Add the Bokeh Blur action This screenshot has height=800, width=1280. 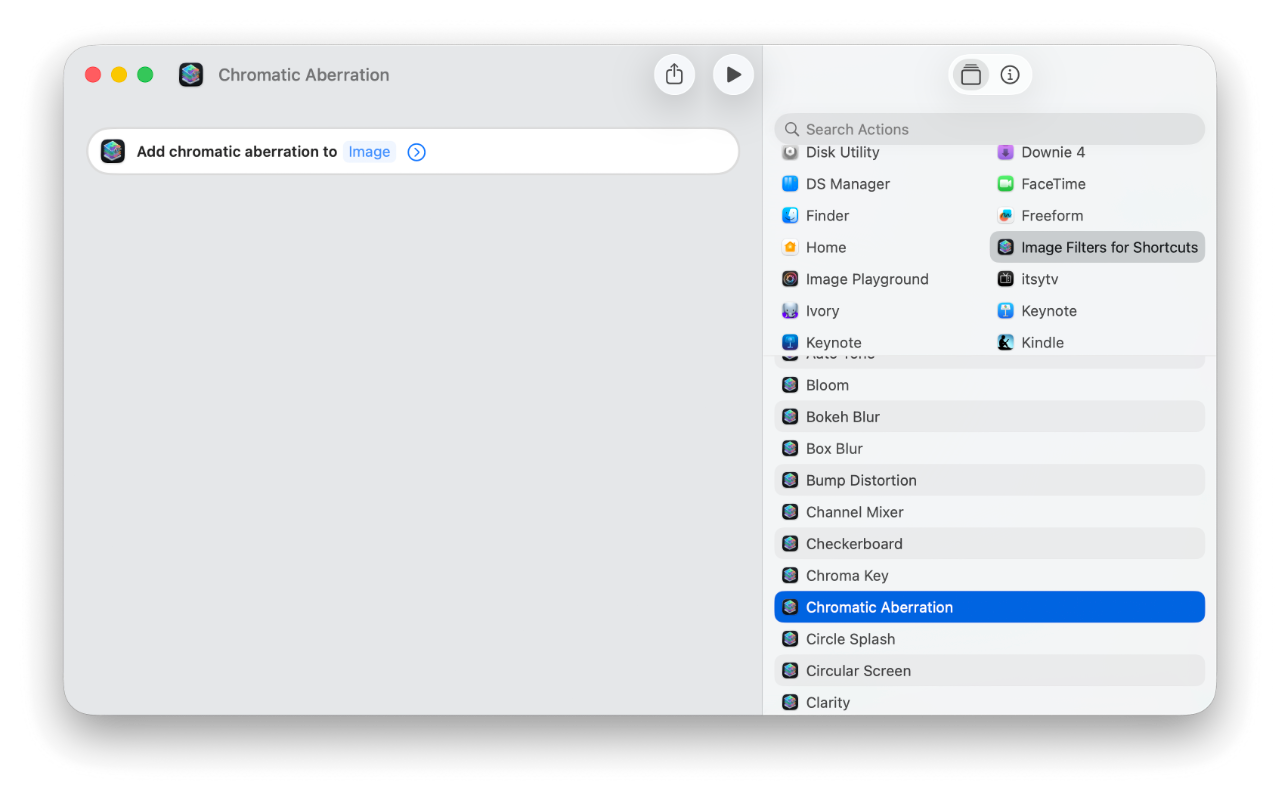[989, 417]
